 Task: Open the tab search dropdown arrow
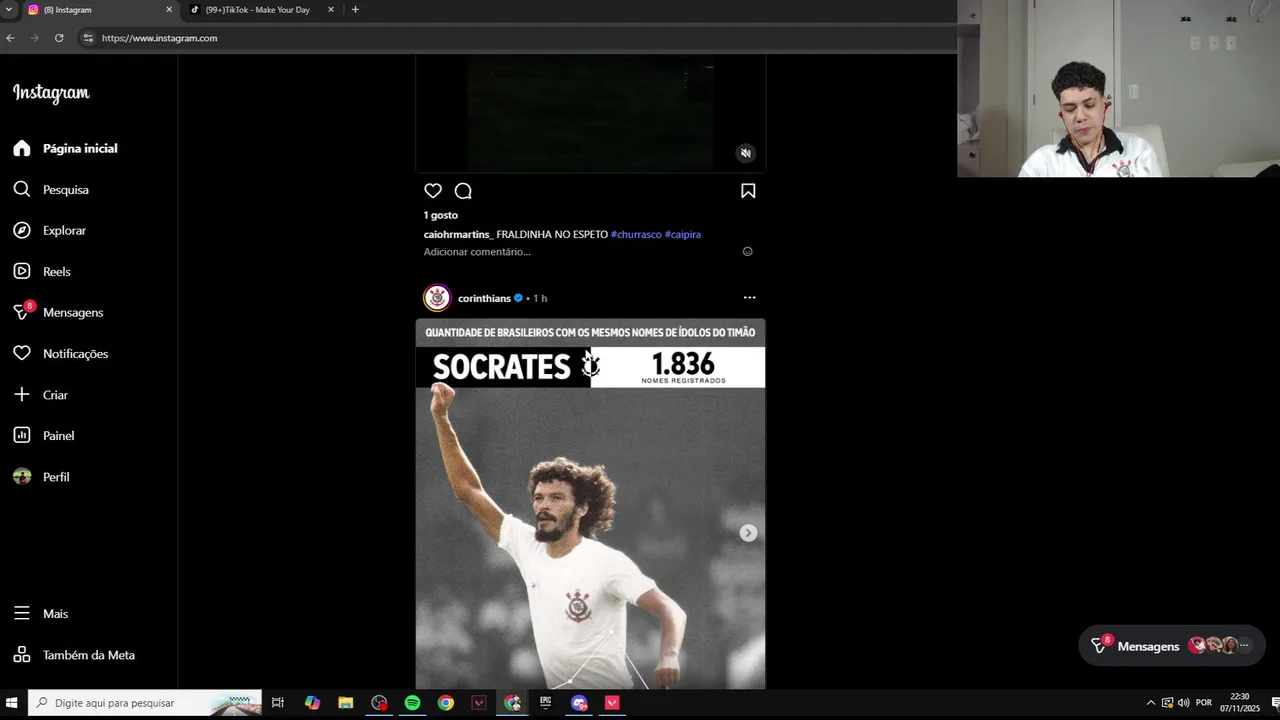coord(8,10)
